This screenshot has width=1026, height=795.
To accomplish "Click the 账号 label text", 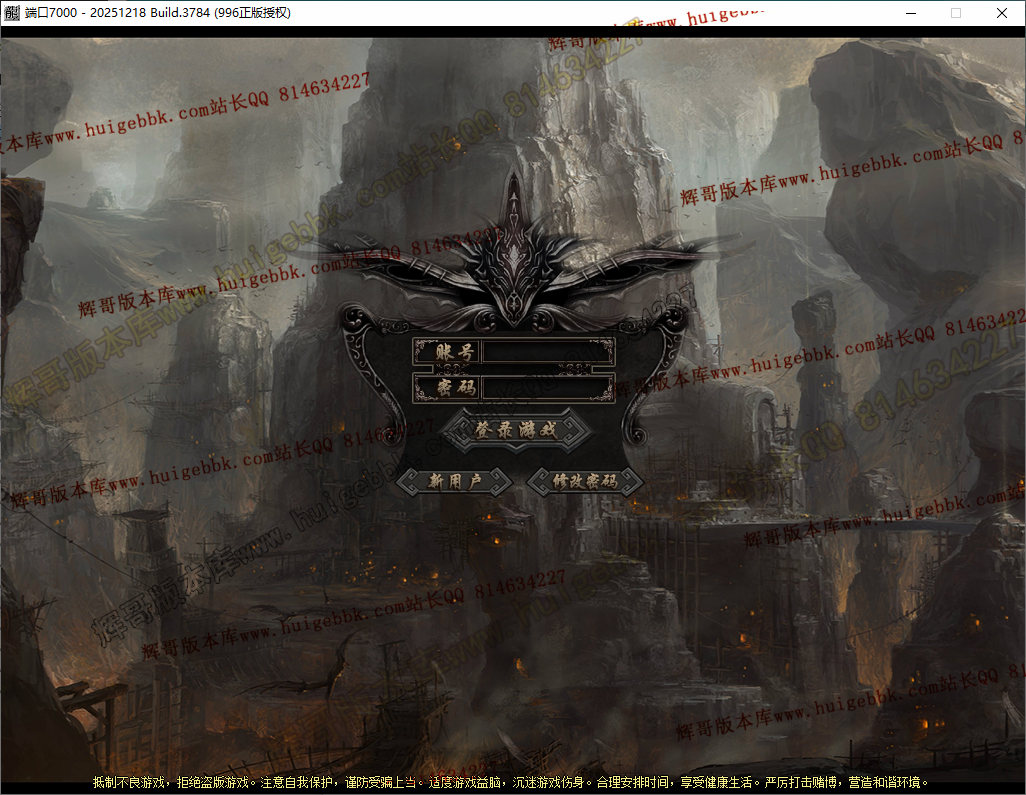I will pos(446,351).
